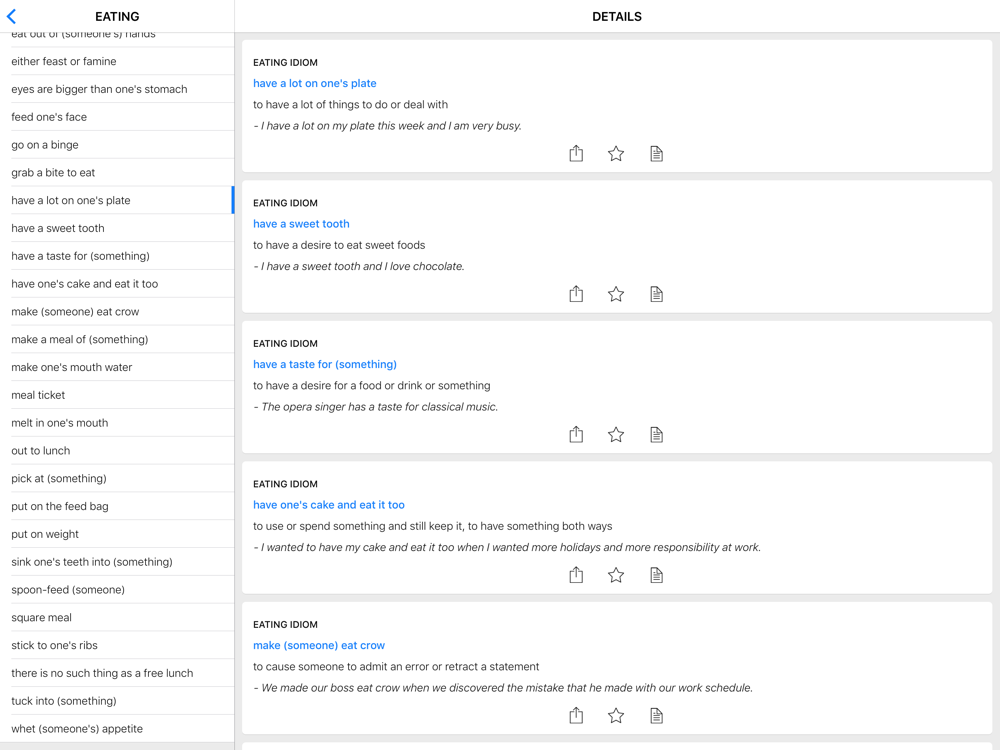The image size is (1000, 750).
Task: Open notes for 'have one's cake and eat it too'
Action: point(656,575)
